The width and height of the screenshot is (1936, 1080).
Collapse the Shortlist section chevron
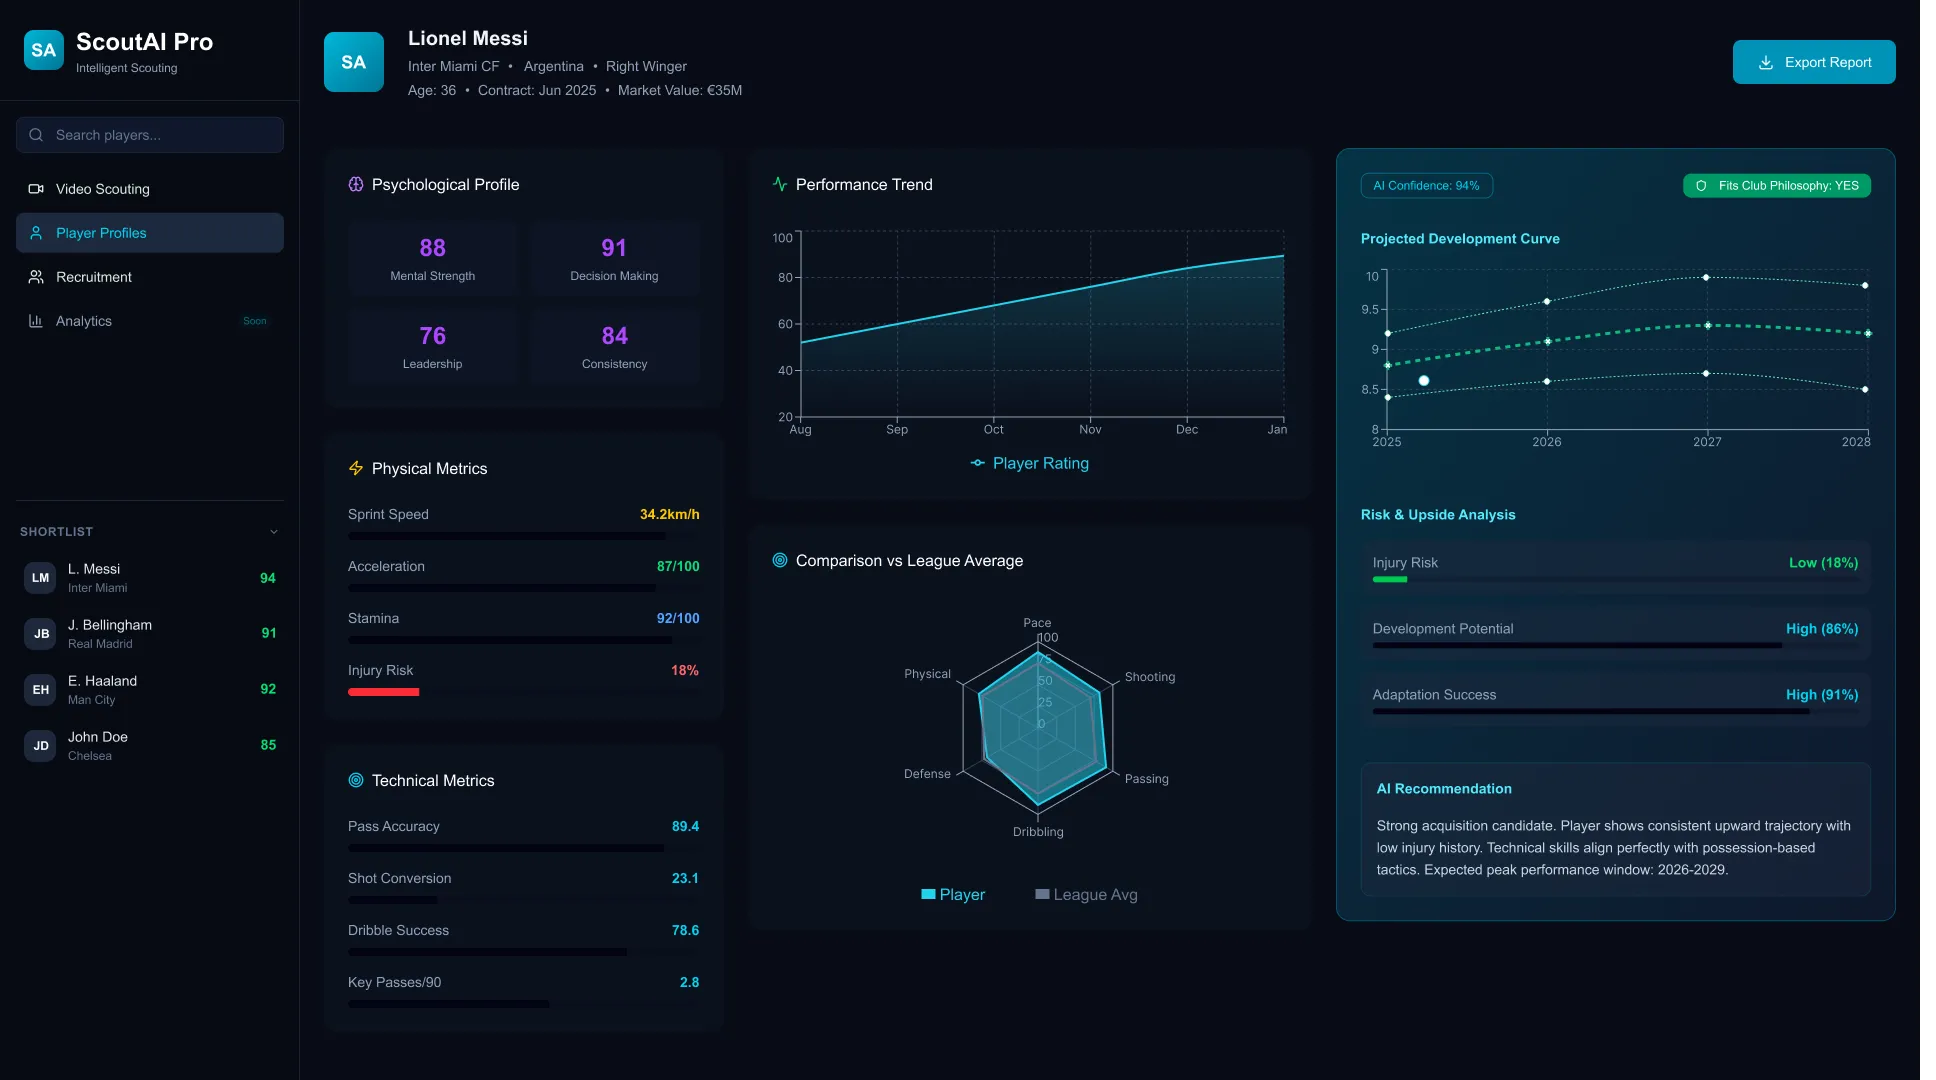tap(274, 532)
